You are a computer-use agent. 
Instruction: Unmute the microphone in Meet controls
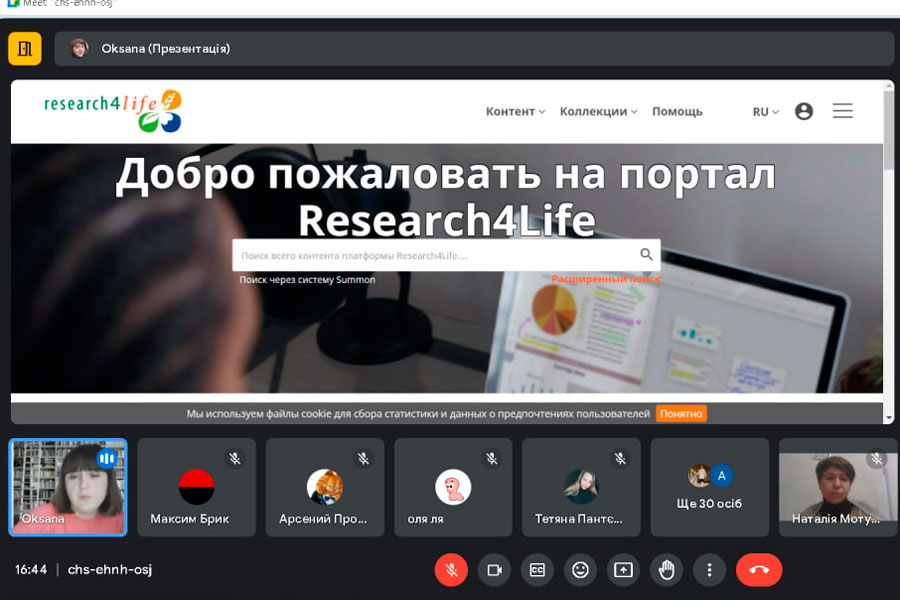(x=451, y=570)
